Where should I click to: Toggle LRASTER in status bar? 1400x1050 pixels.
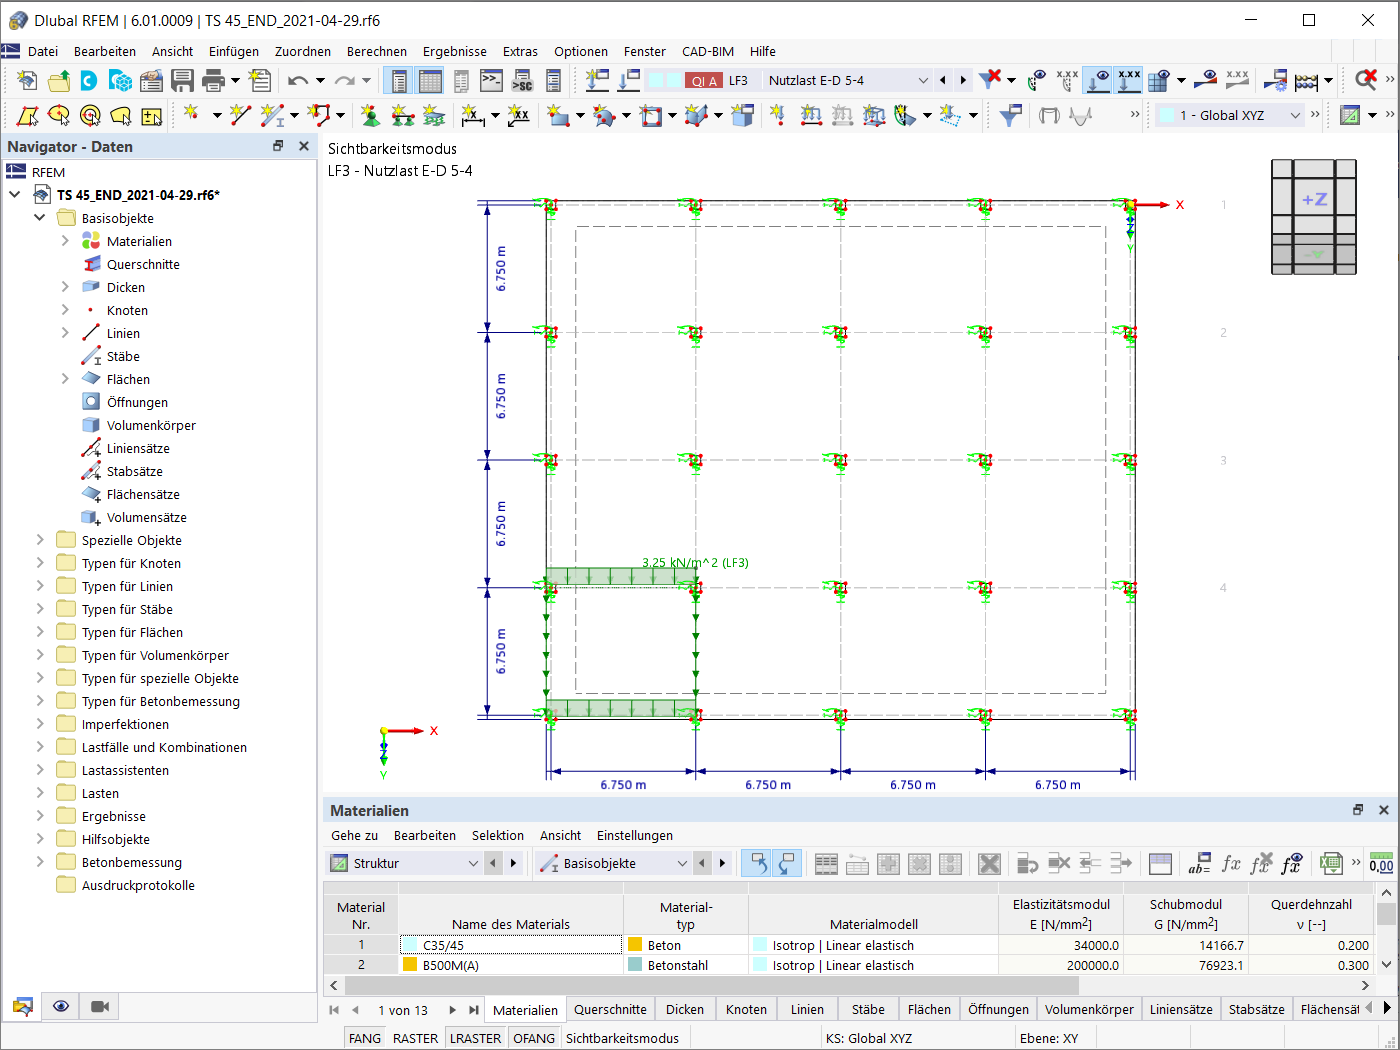(x=475, y=1038)
